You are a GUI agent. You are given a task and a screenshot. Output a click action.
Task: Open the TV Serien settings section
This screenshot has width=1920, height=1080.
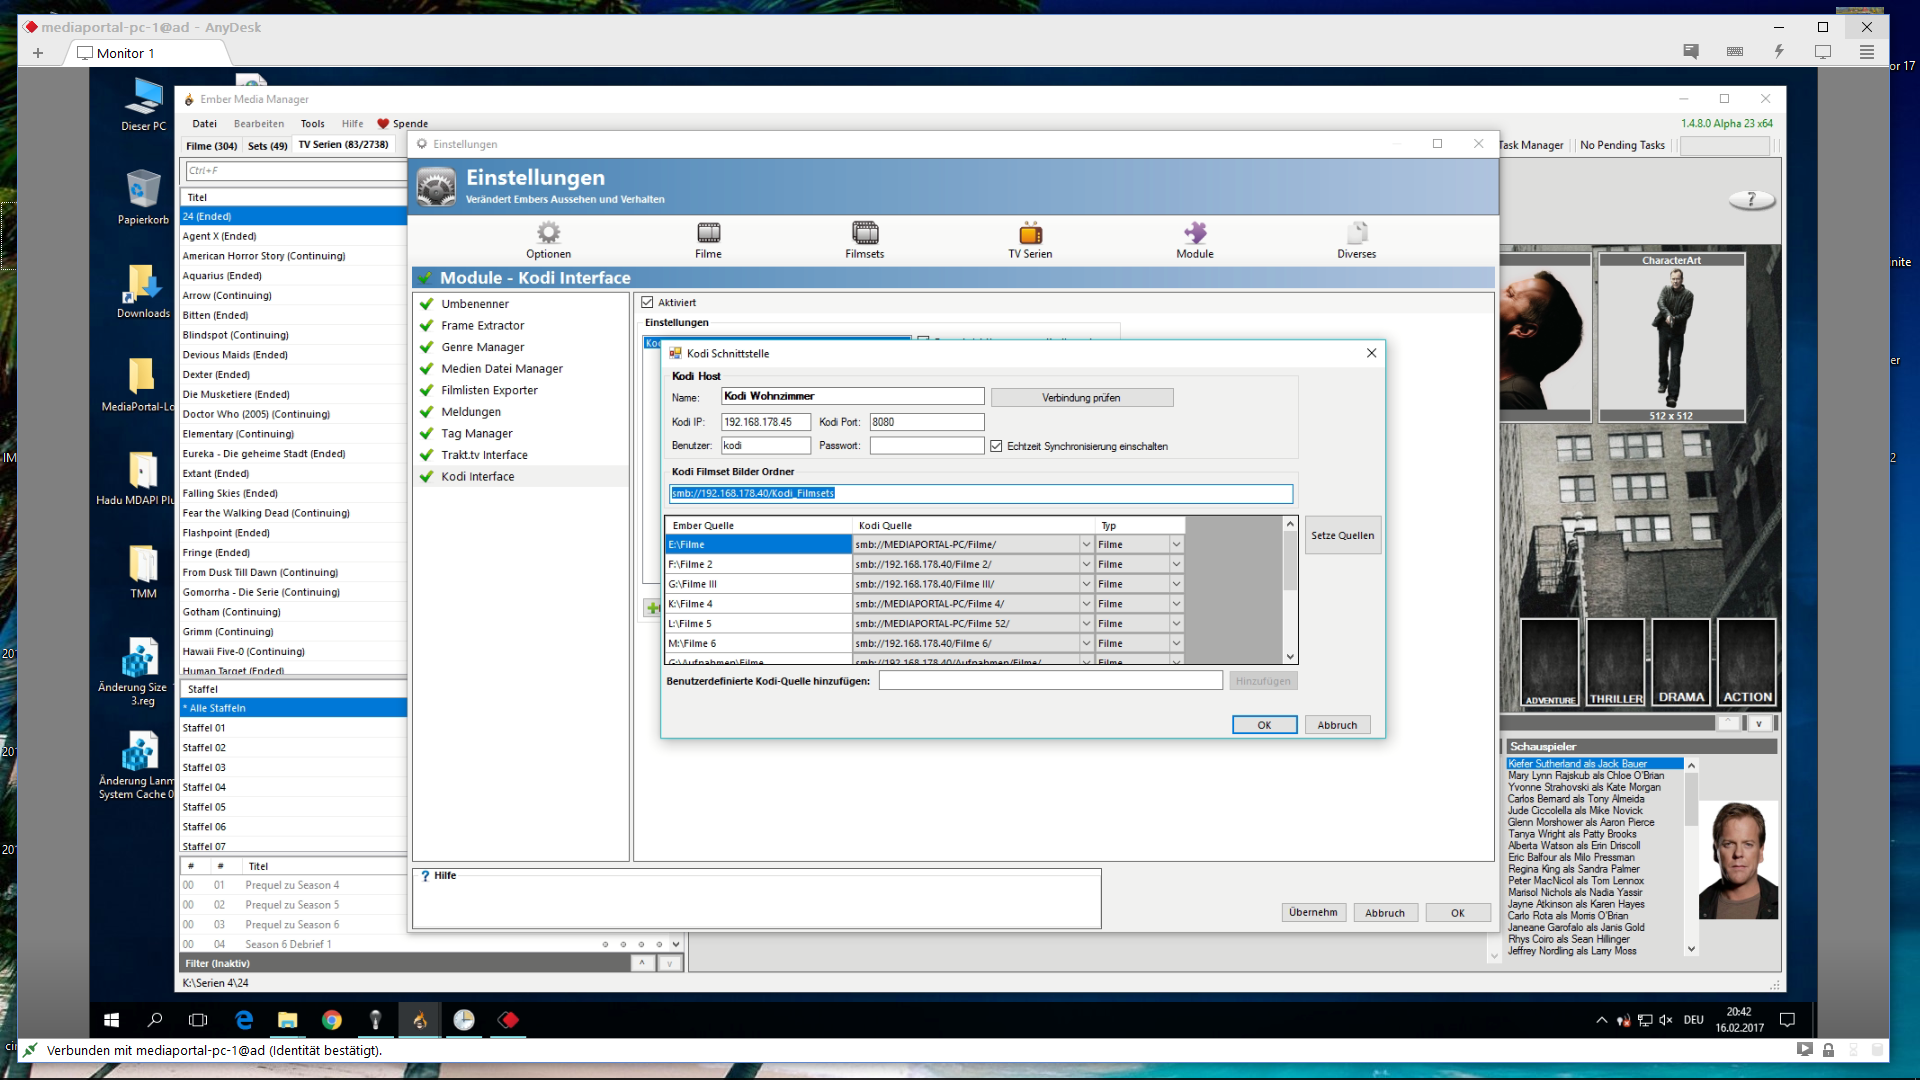click(1030, 240)
